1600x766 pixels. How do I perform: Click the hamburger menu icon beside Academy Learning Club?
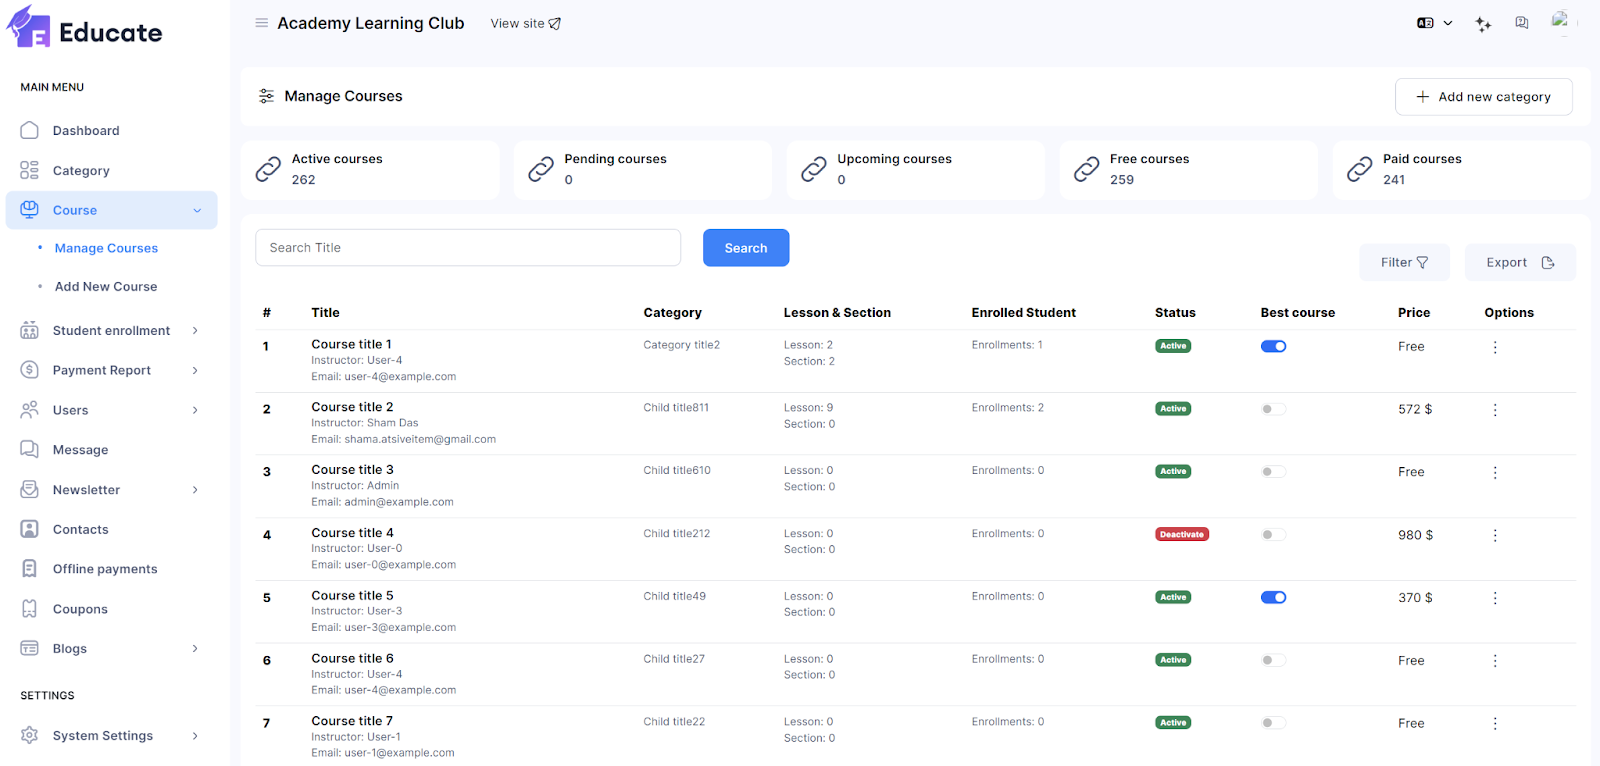click(261, 23)
